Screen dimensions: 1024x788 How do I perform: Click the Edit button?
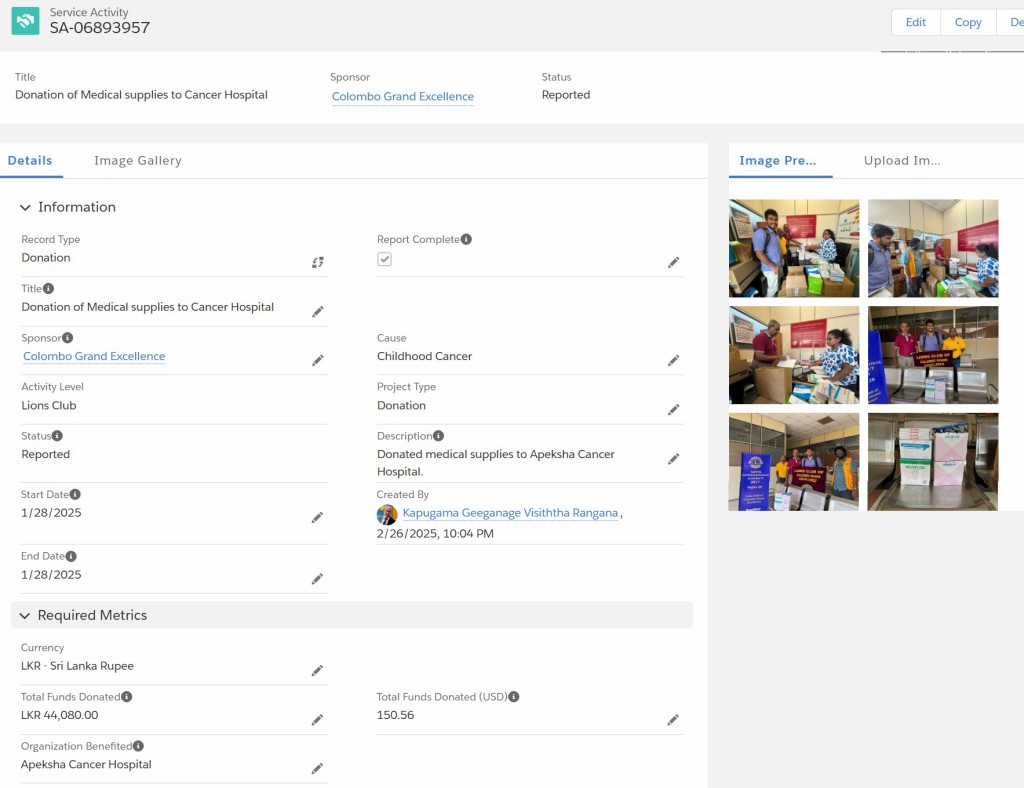[916, 22]
